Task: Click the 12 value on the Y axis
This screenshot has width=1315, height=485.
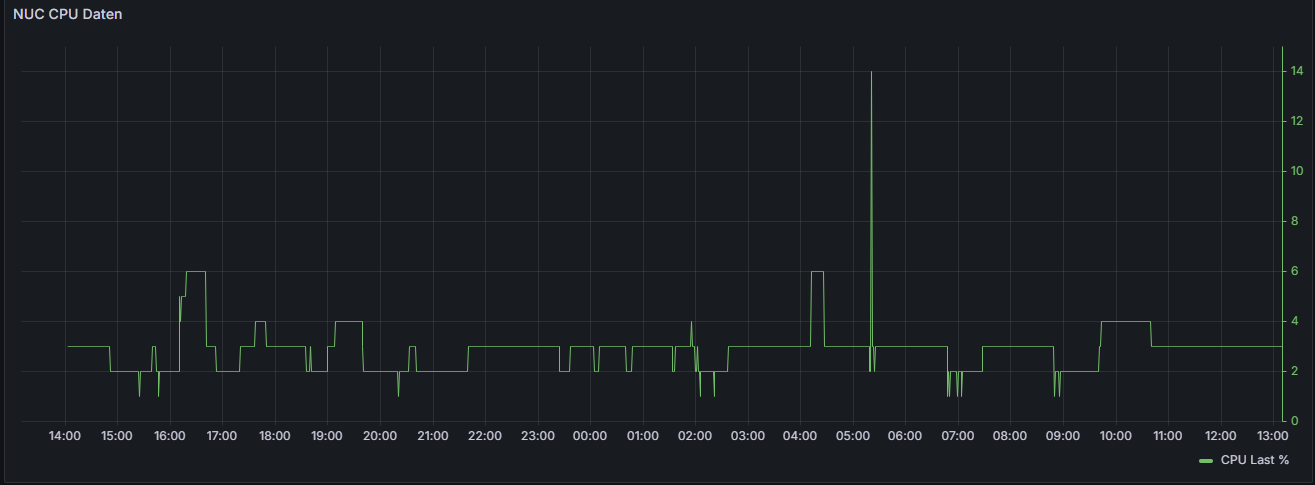Action: (x=1296, y=121)
